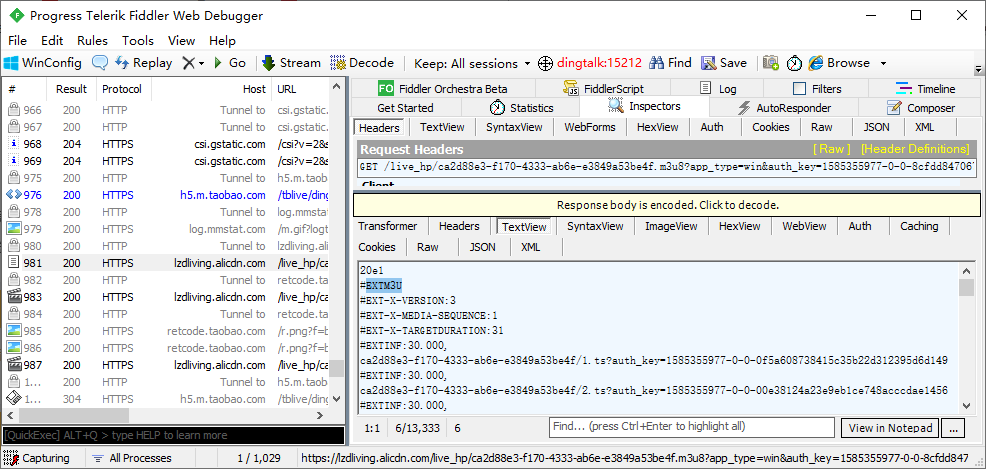
Task: Click the Find text input field
Action: click(x=692, y=428)
